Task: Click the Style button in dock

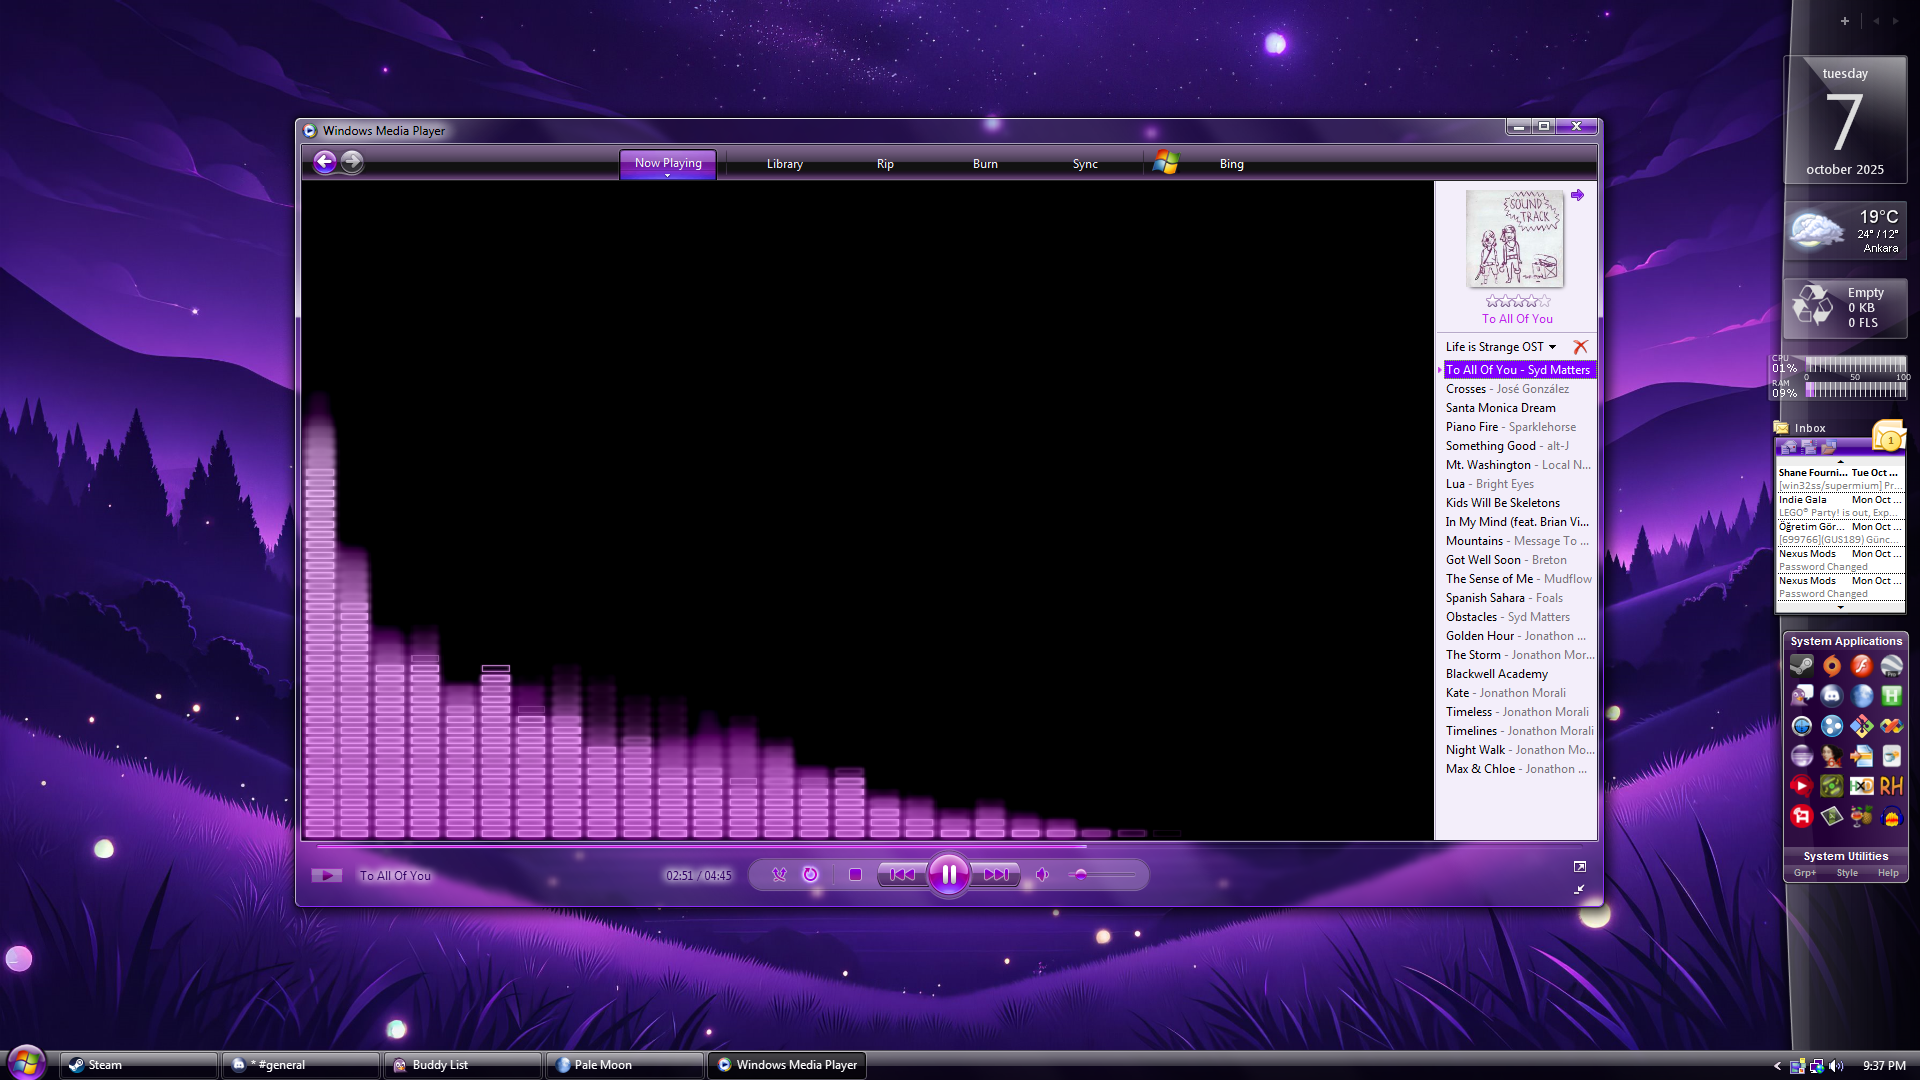Action: 1847,873
